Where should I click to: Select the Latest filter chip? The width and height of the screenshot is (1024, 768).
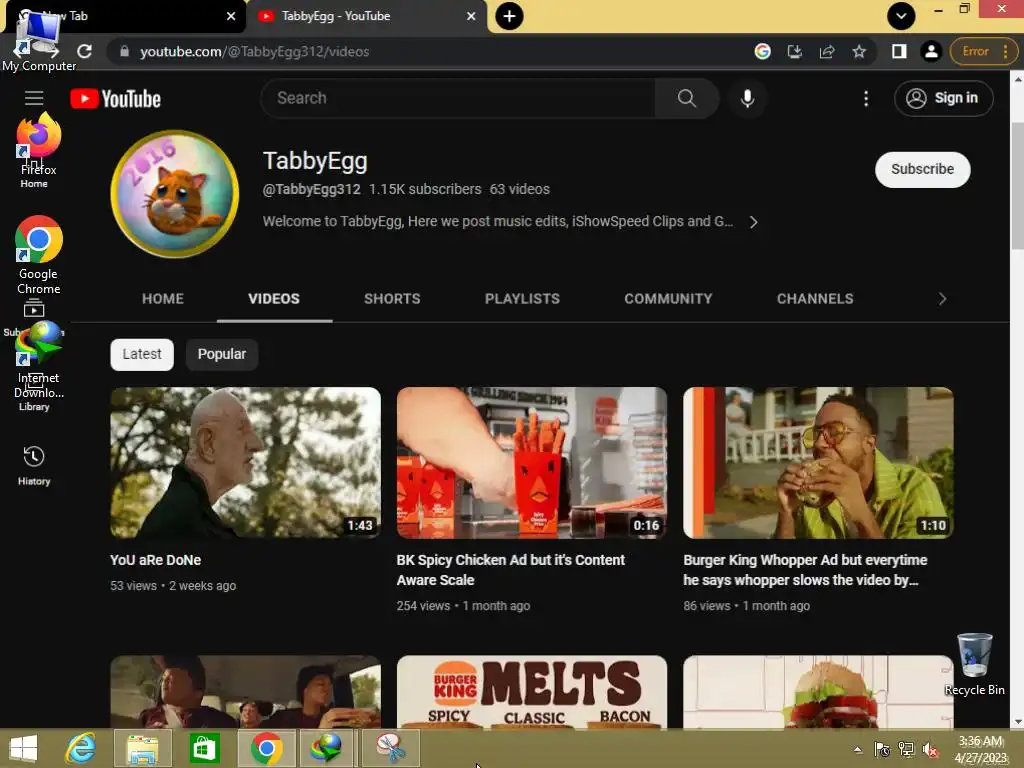click(x=142, y=354)
